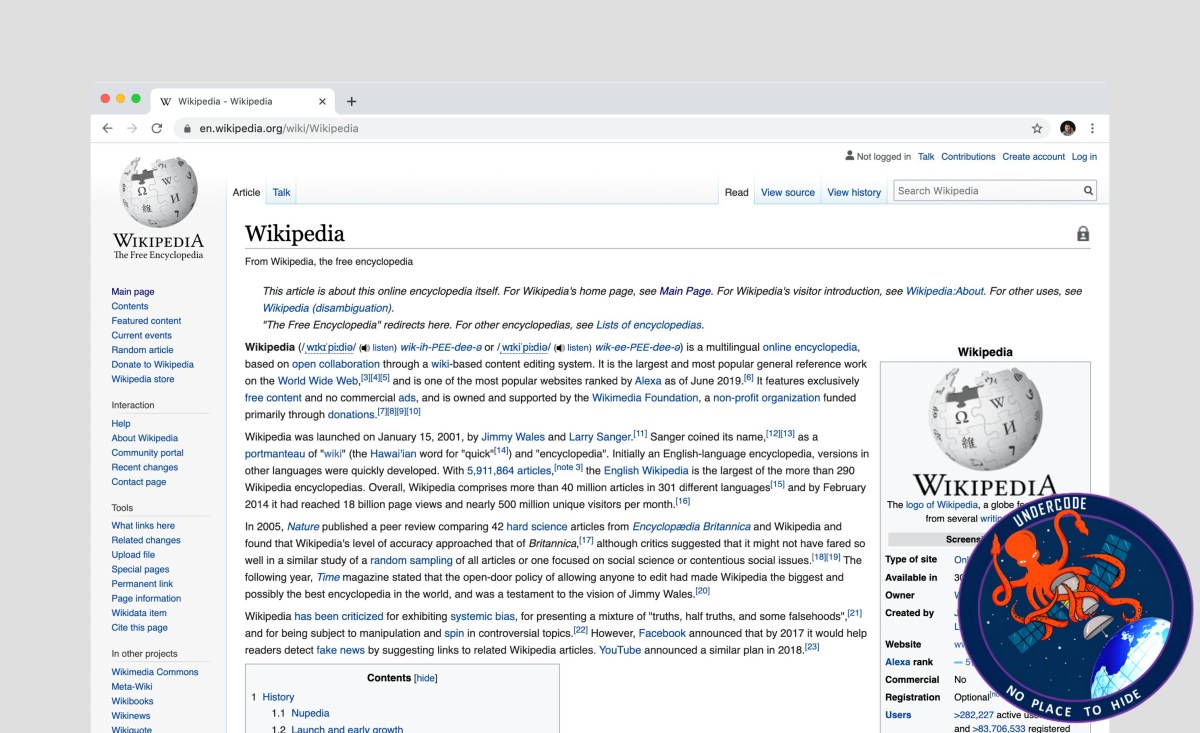Hide the Contents box via hide link
Image resolution: width=1200 pixels, height=733 pixels.
point(426,678)
